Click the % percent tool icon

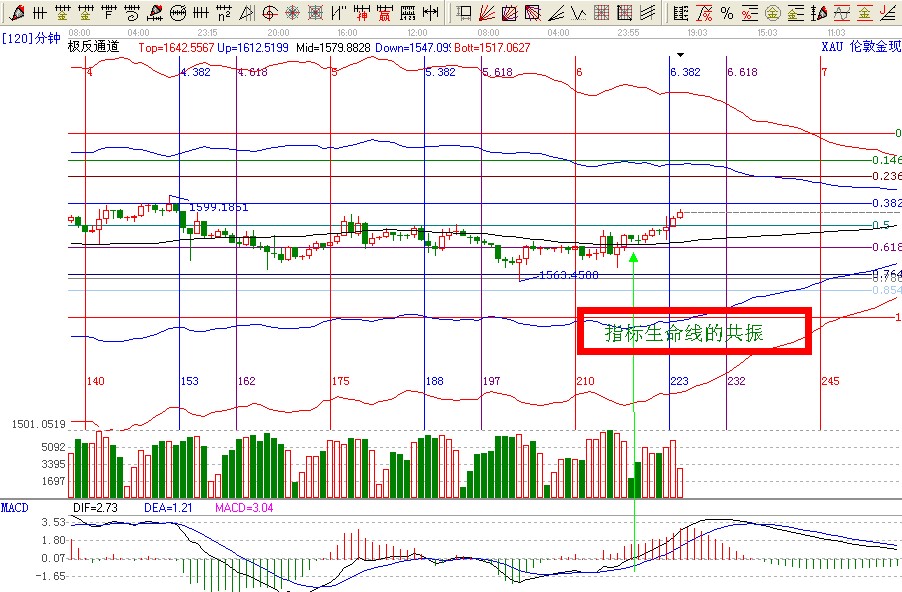click(x=727, y=13)
